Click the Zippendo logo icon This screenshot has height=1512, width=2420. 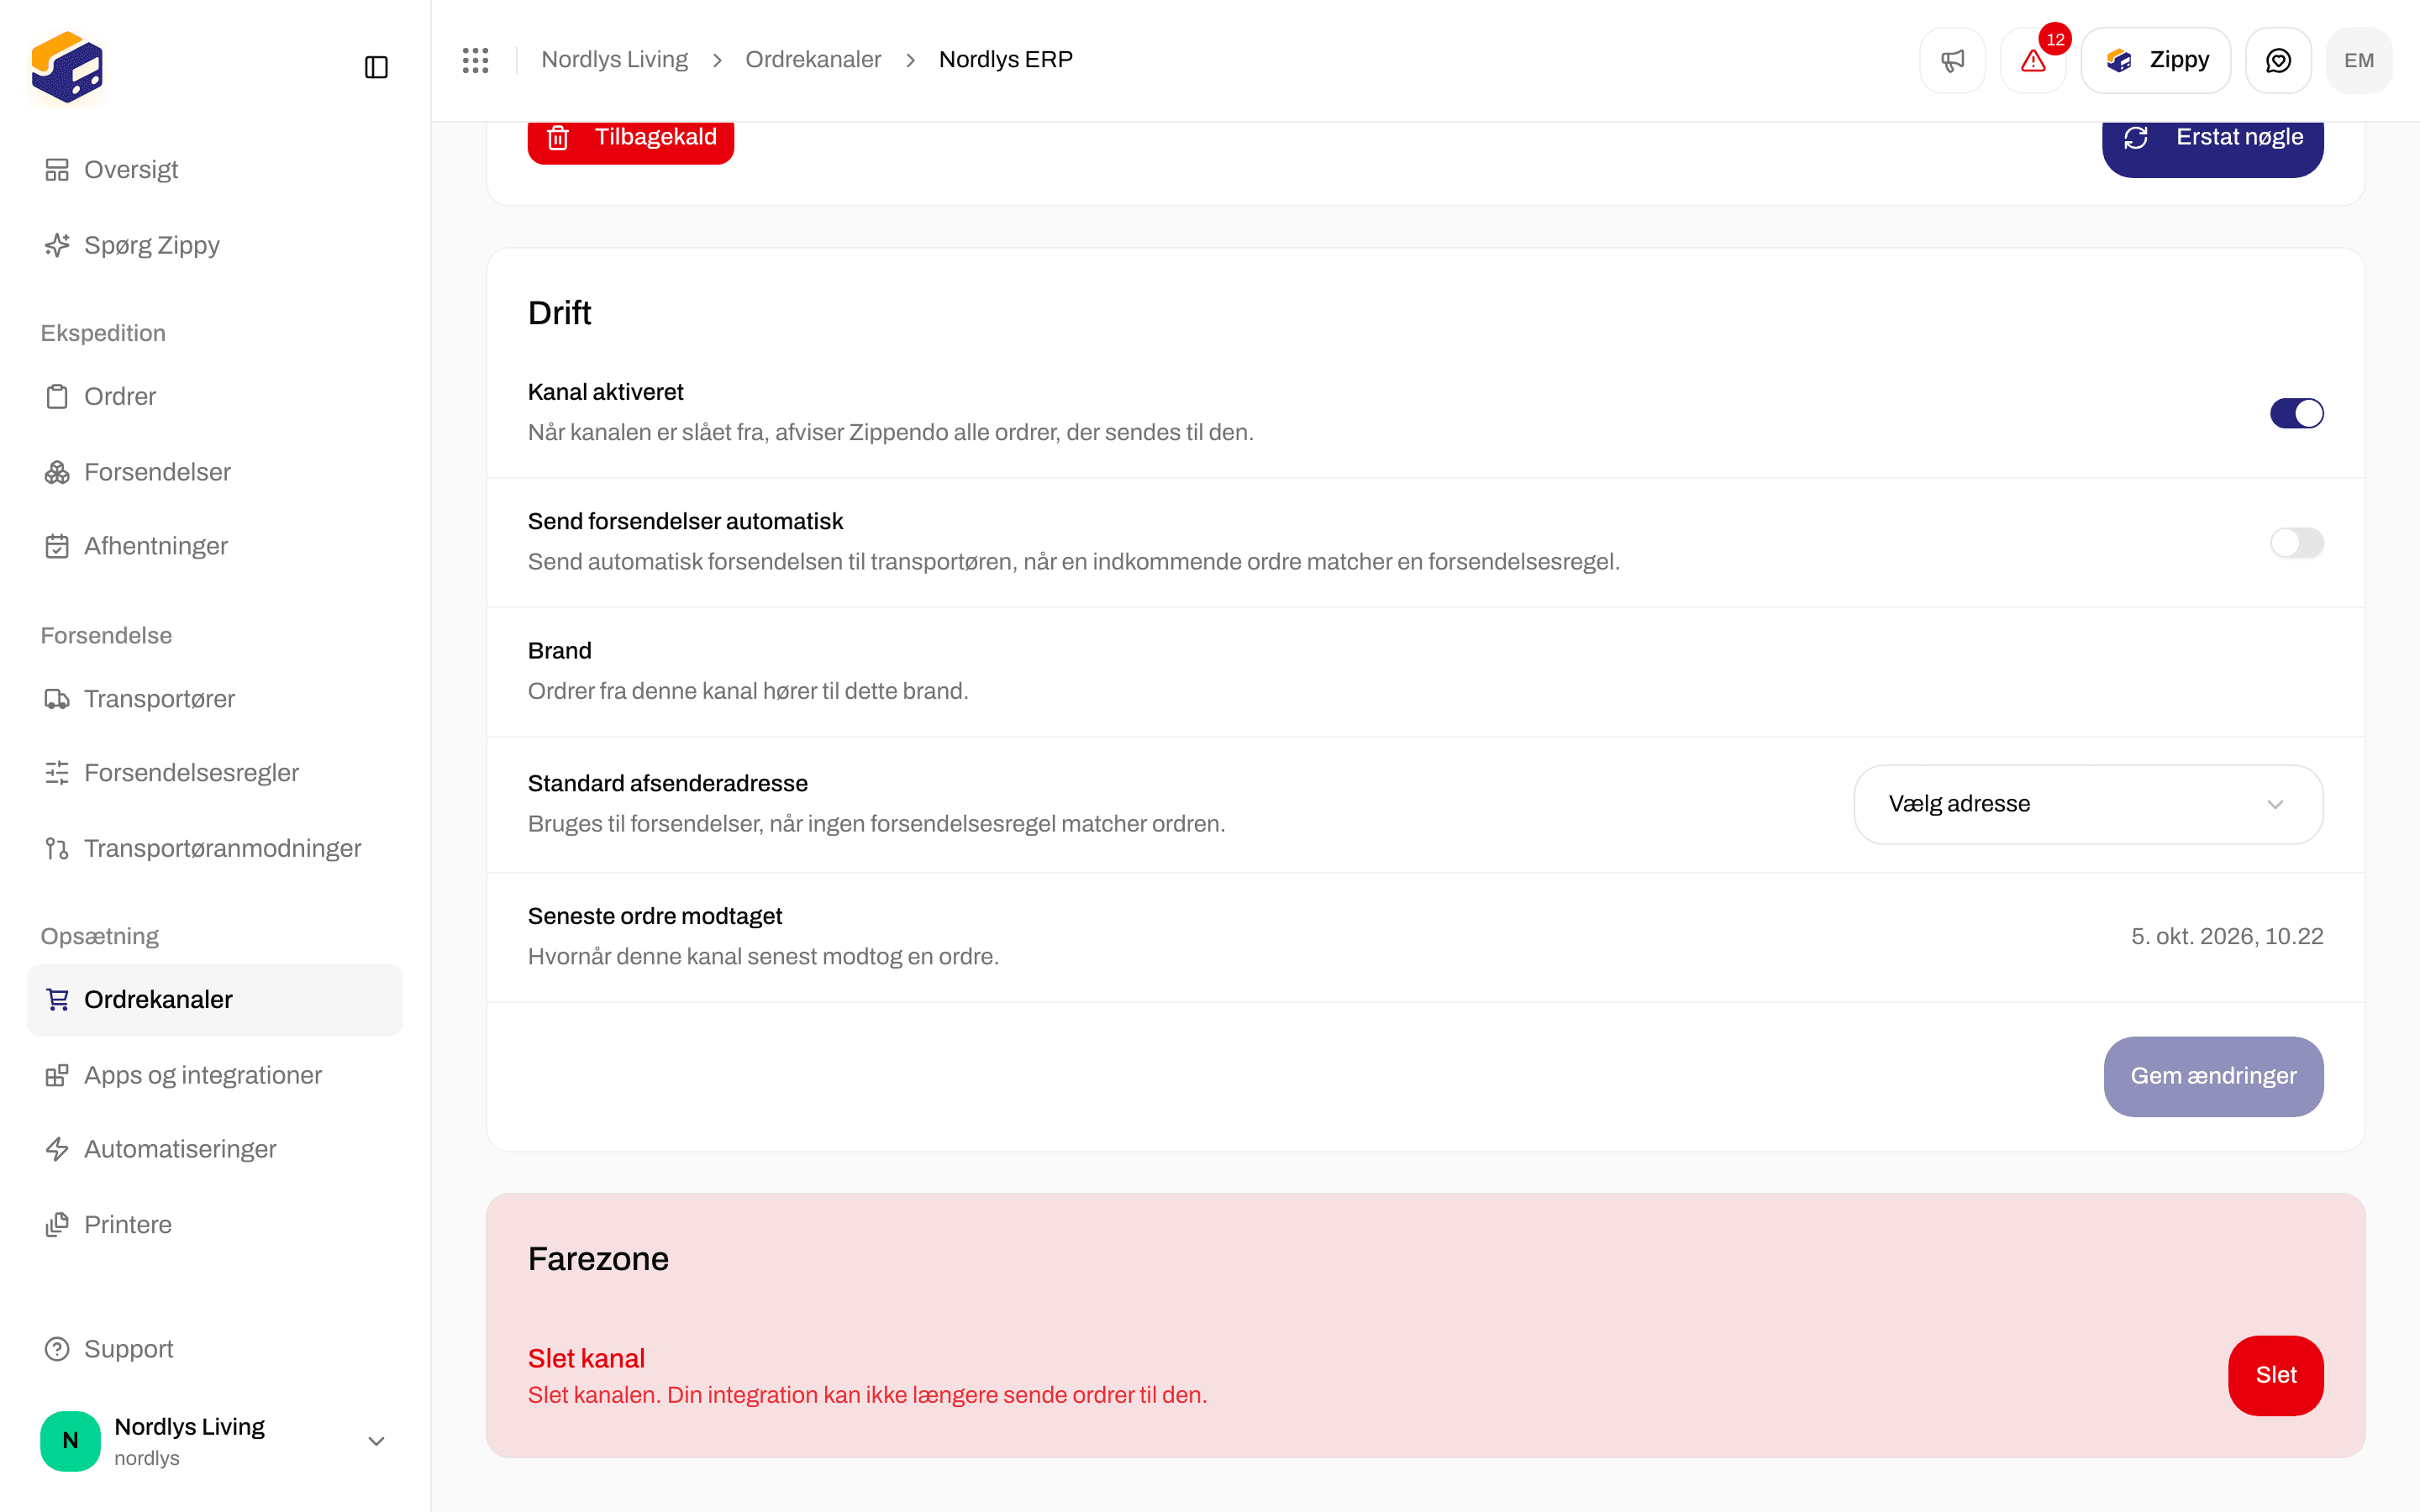[x=67, y=67]
